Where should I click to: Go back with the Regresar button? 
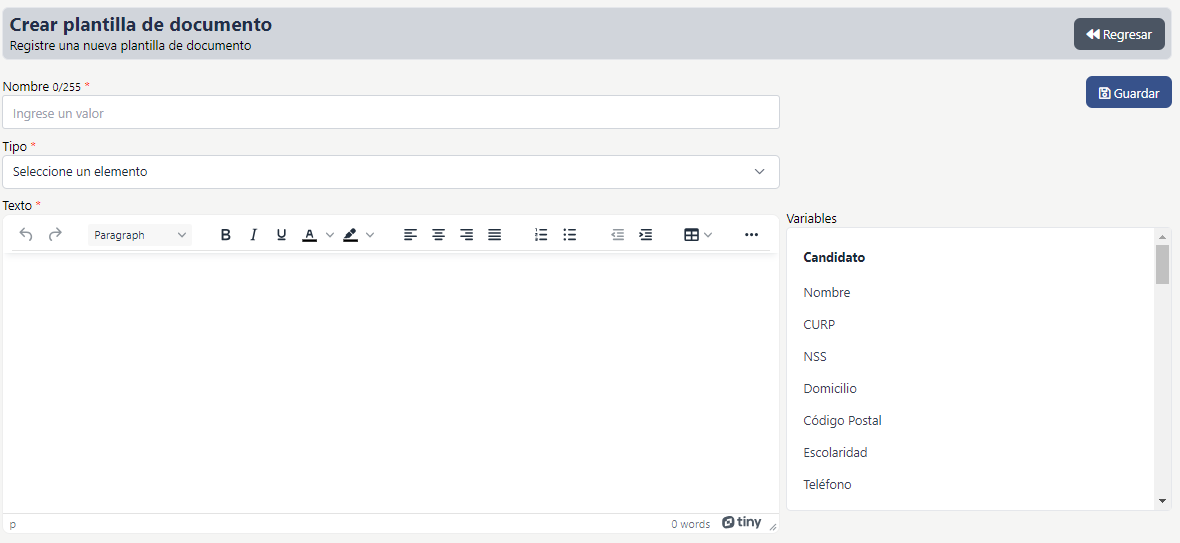pos(1118,34)
